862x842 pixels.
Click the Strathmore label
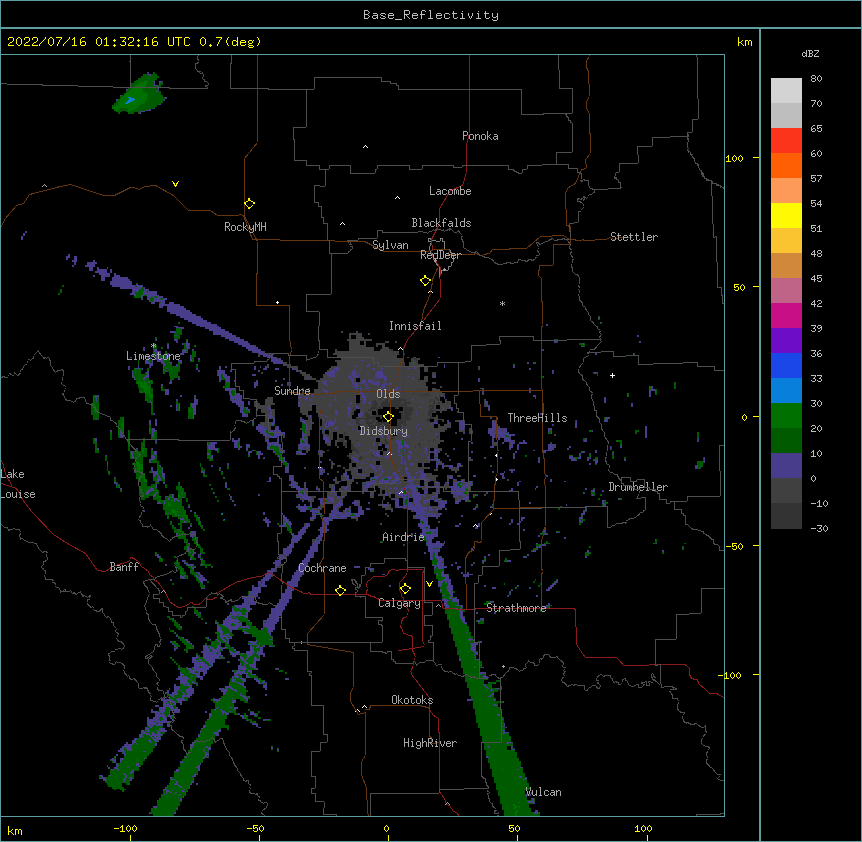516,608
